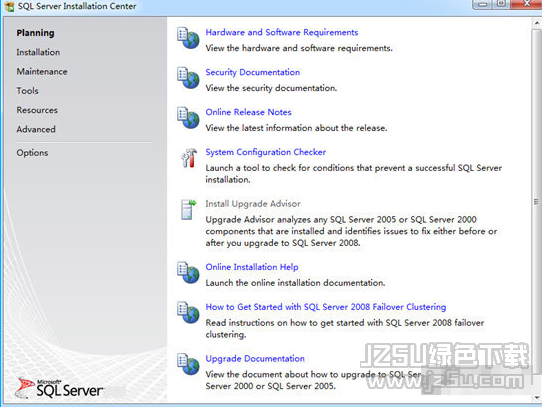
Task: Open the Security Documentation link
Action: pos(253,72)
